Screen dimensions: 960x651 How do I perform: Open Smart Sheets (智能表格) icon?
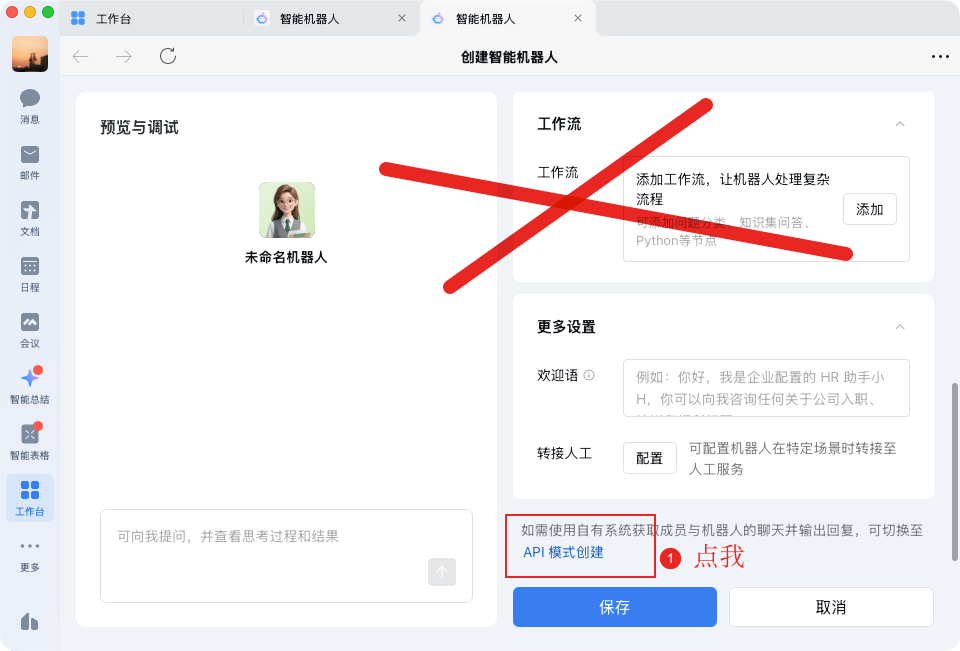30,441
